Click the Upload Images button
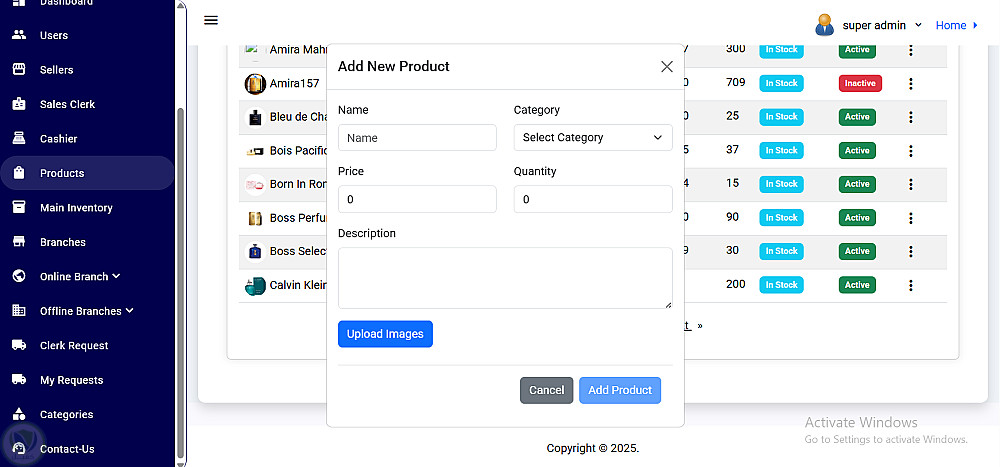Viewport: 1000px width, 467px height. point(385,334)
